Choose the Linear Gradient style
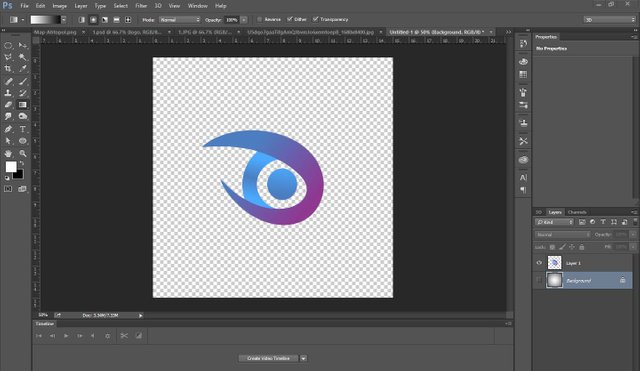Image resolution: width=640 pixels, height=371 pixels. coord(82,20)
